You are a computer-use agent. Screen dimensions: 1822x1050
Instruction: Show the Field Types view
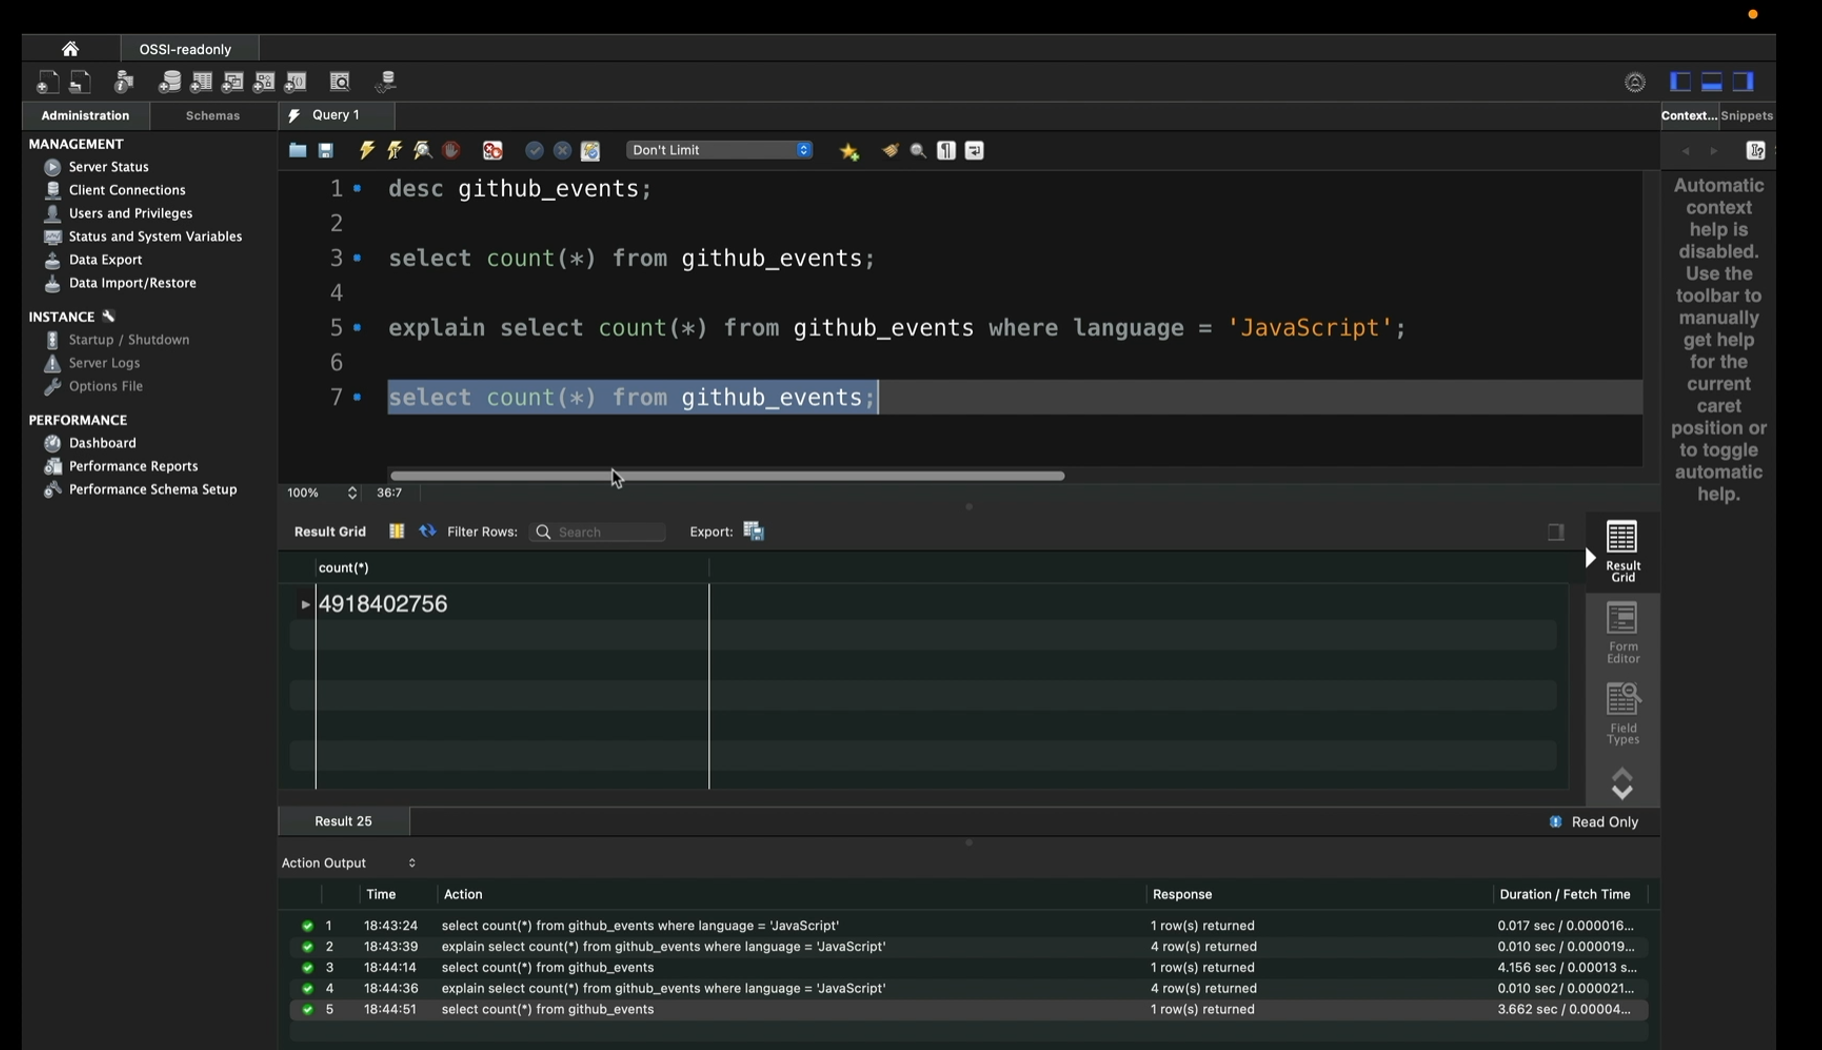[1622, 714]
